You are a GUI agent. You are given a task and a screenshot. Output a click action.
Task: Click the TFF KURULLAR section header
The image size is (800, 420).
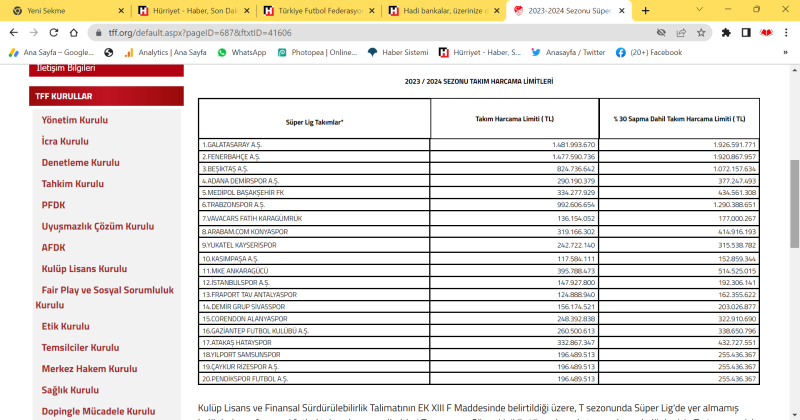[x=106, y=96]
